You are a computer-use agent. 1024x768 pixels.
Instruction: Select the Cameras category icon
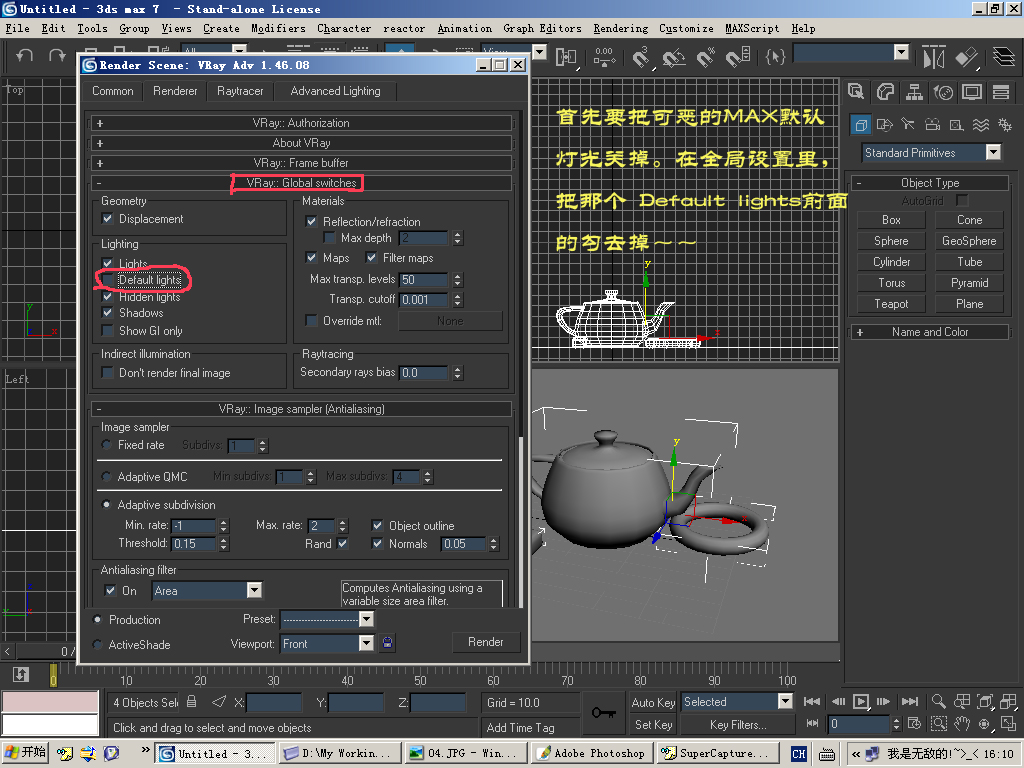pos(933,124)
